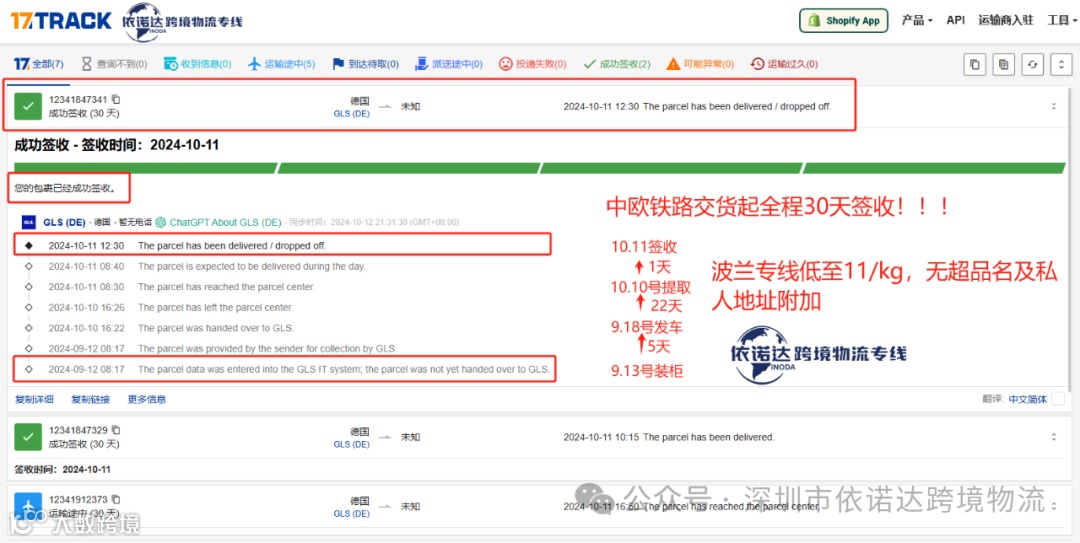Expand the 工具 dropdown menu
1080x543 pixels.
pyautogui.click(x=1061, y=20)
